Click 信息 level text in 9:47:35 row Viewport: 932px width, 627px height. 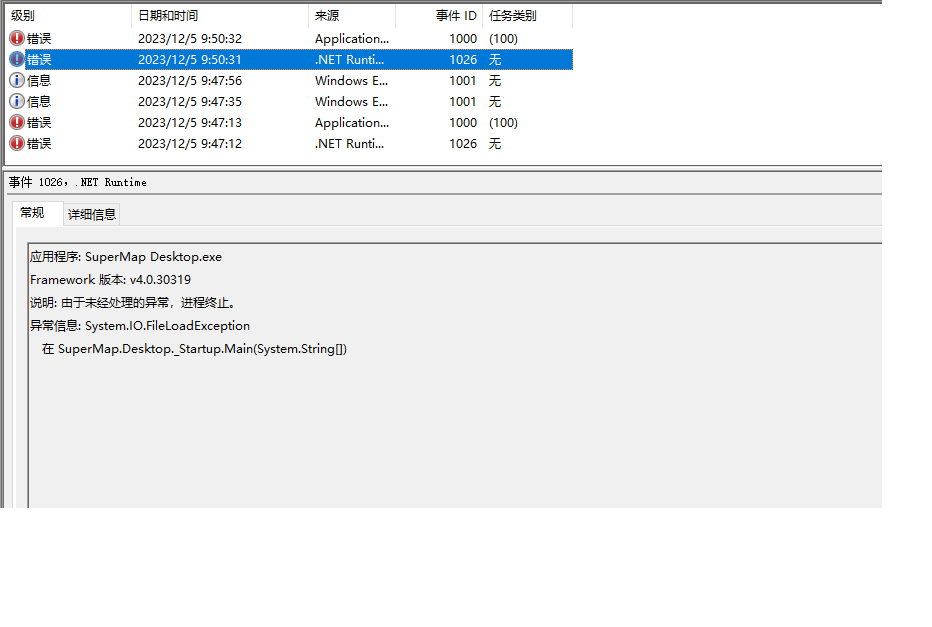39,102
